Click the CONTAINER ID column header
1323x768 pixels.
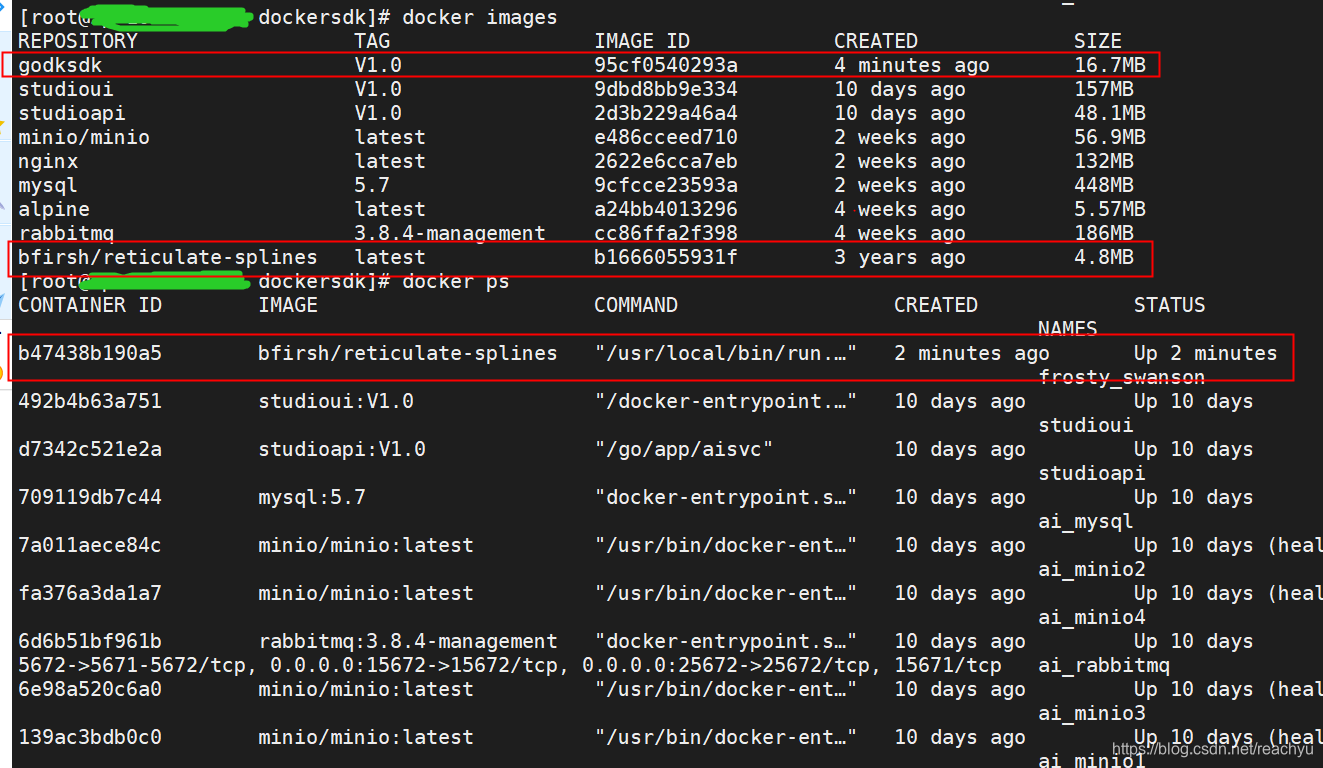tap(90, 305)
